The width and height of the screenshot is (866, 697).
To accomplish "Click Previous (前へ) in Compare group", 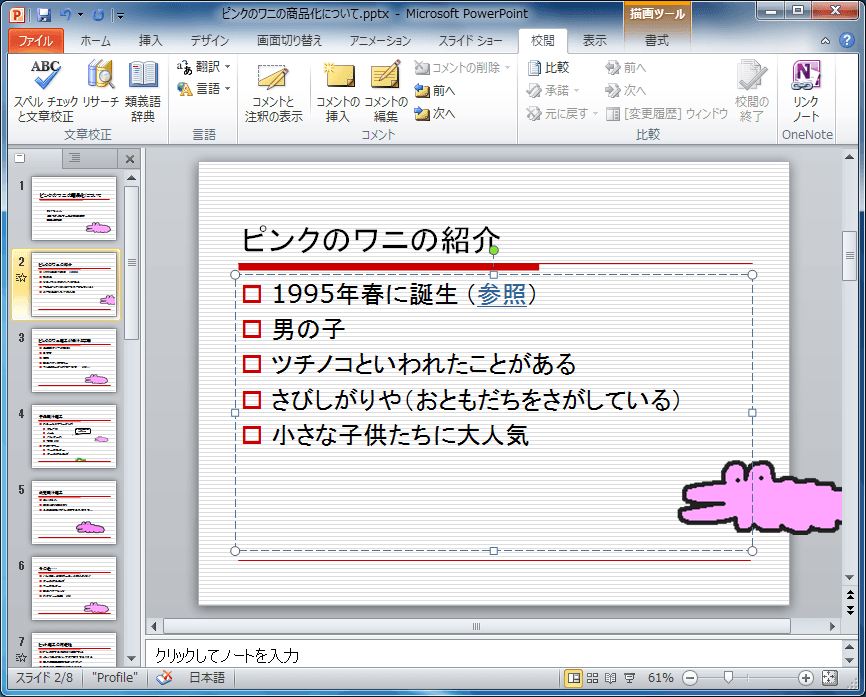I will pyautogui.click(x=625, y=67).
